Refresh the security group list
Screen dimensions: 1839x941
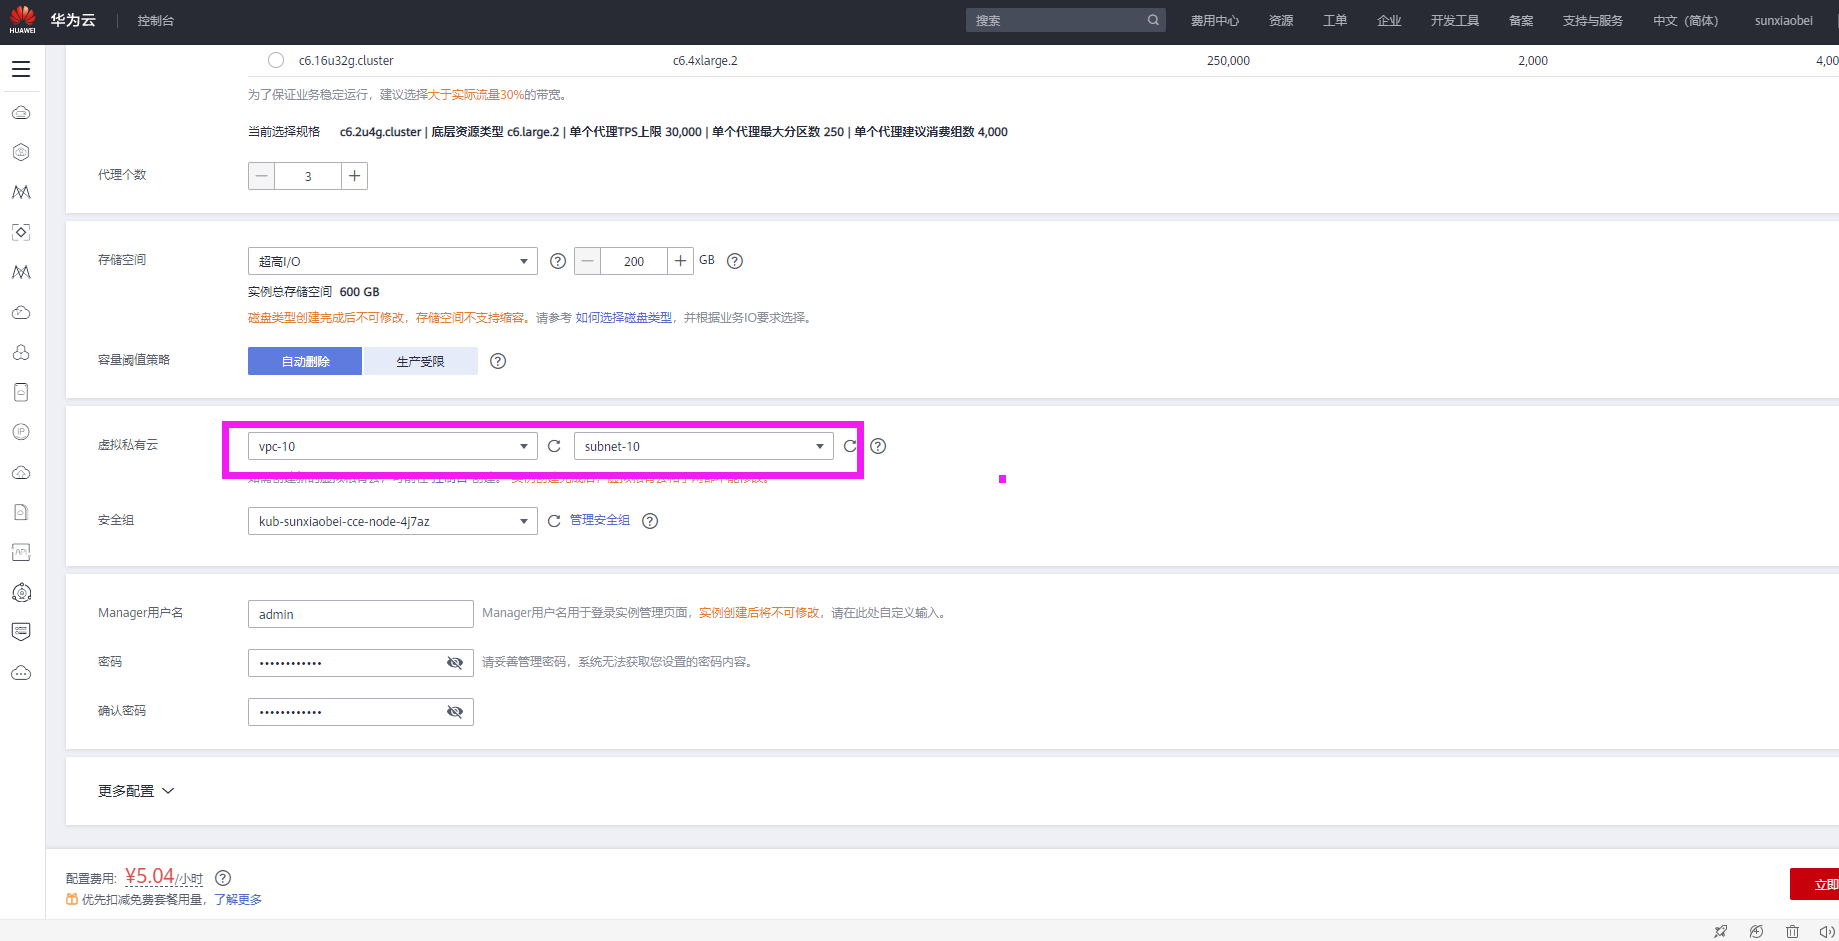(554, 521)
